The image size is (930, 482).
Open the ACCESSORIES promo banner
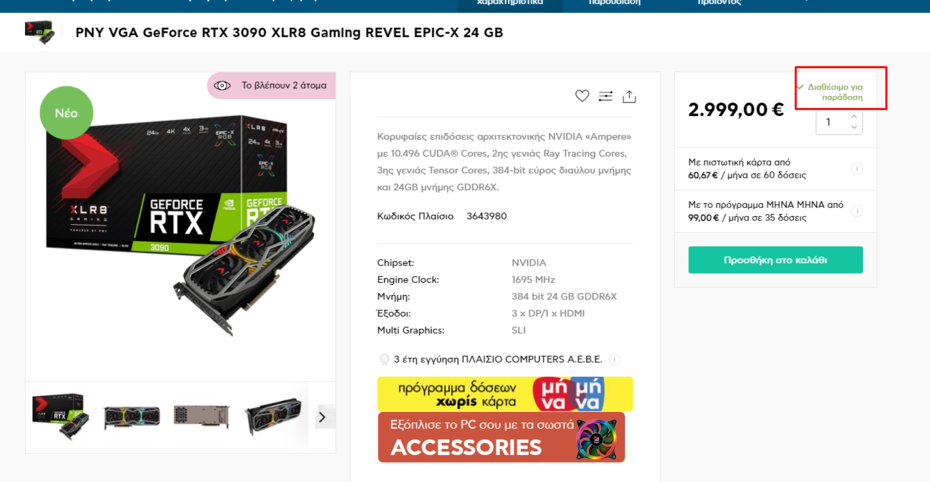coord(501,438)
